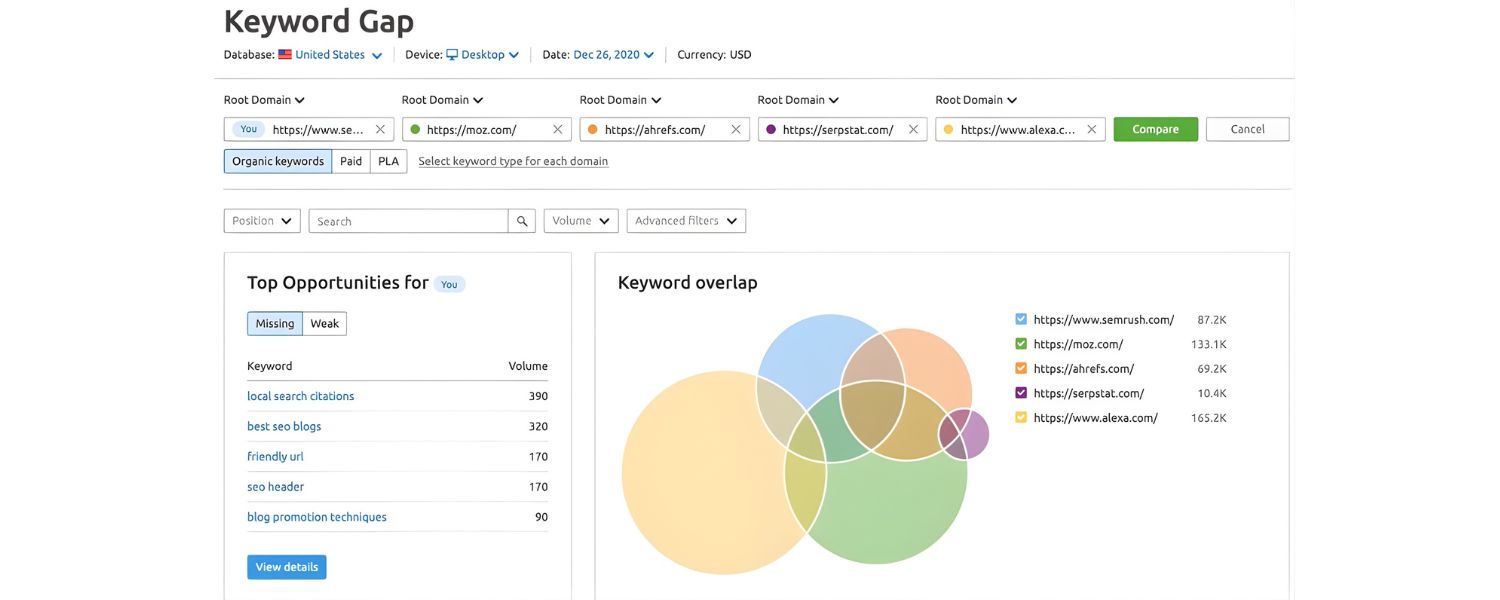The image size is (1500, 600).
Task: Open the Volume filter dropdown
Action: (x=580, y=220)
